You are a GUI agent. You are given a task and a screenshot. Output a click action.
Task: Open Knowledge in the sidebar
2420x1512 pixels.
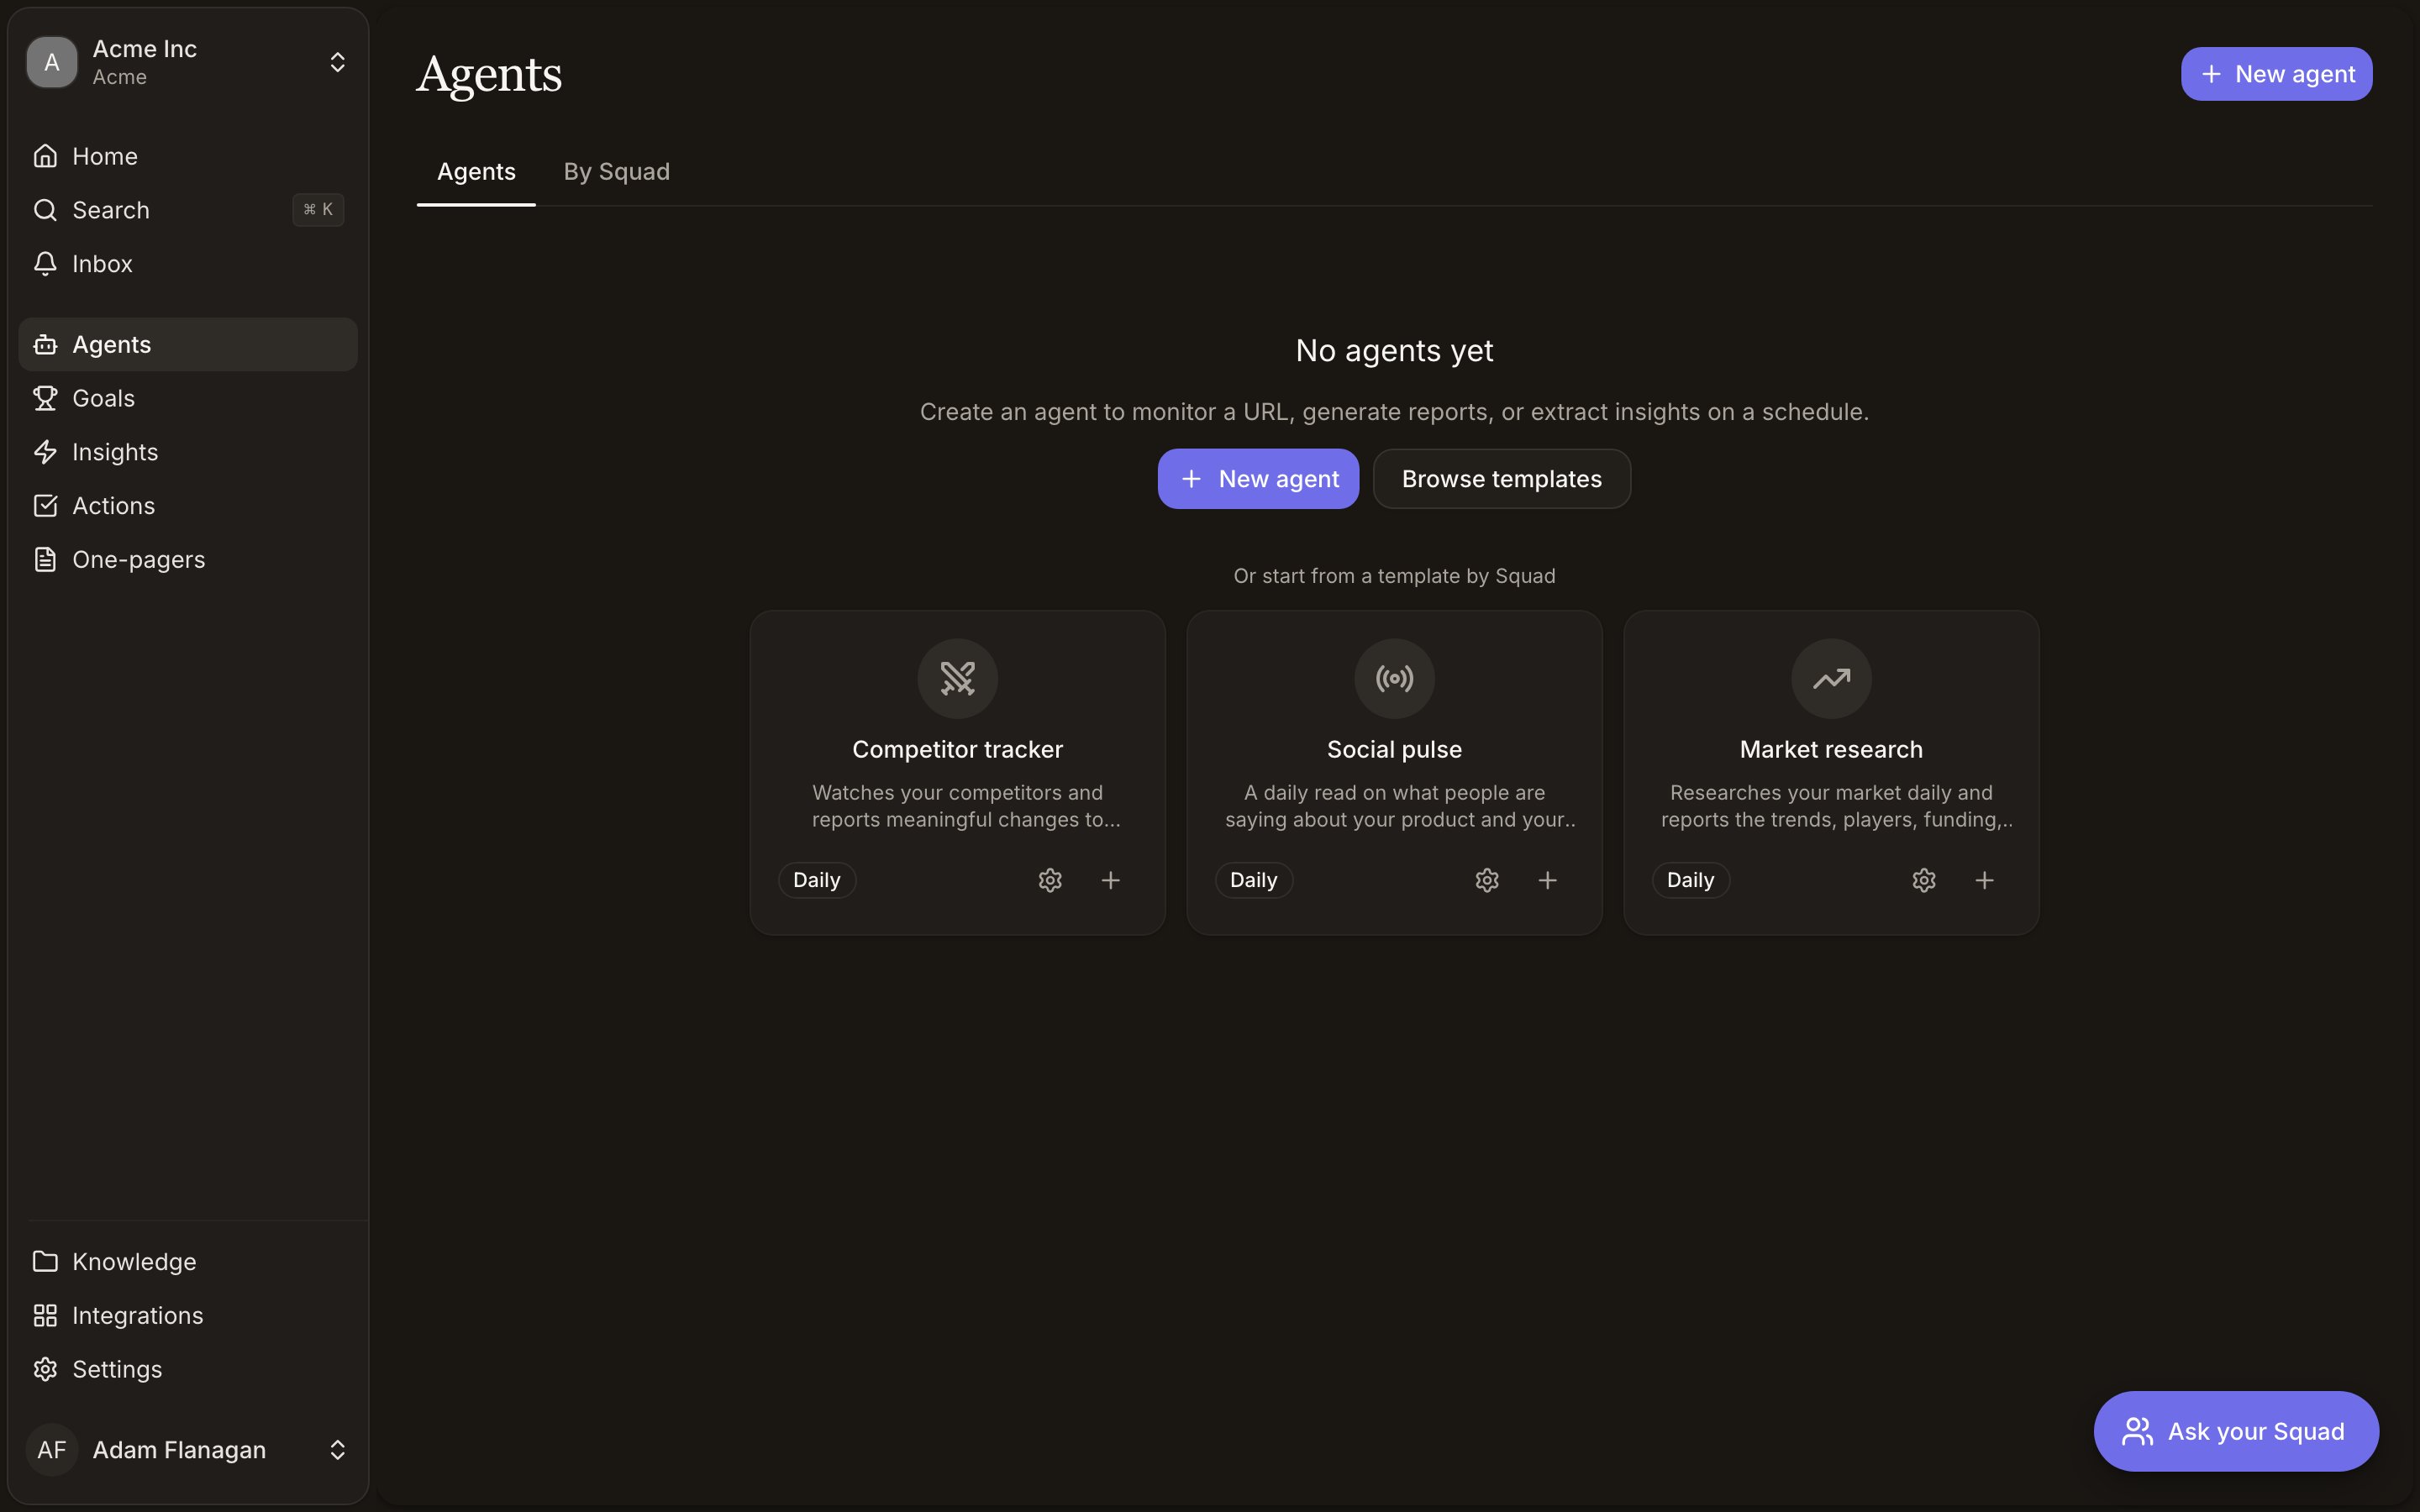188,1262
